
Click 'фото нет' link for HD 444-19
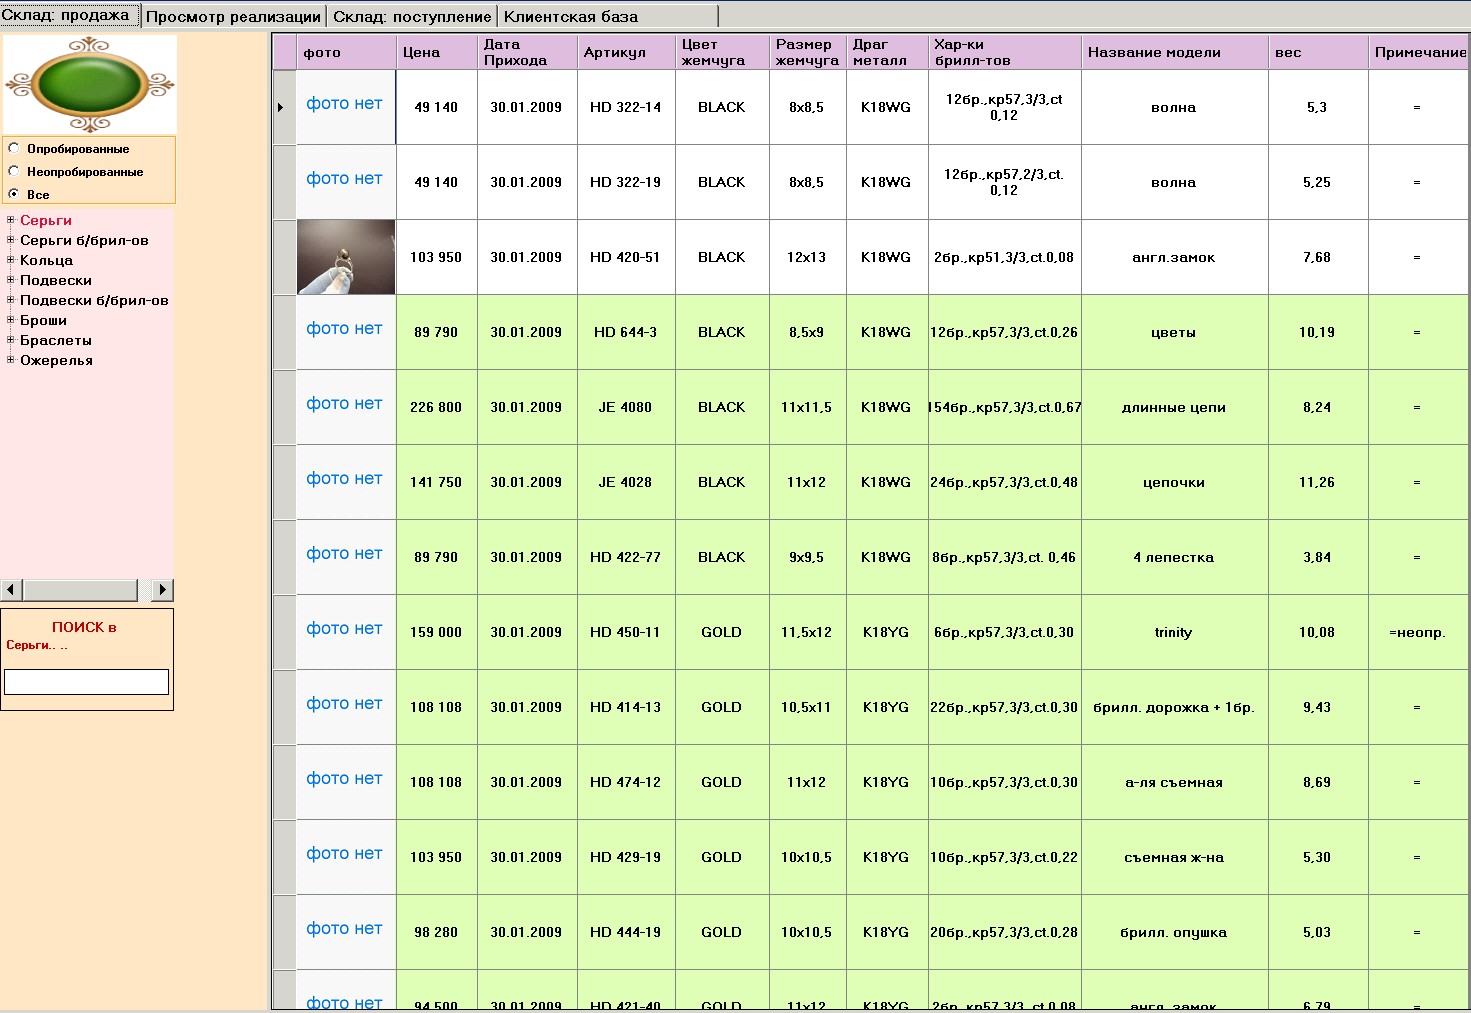(344, 929)
